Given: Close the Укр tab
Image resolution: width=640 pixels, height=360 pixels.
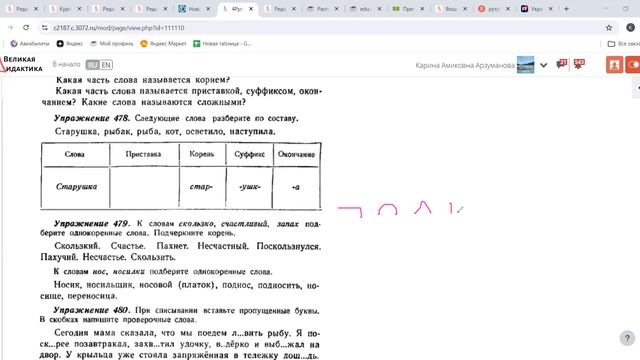Looking at the screenshot, I should pos(551,9).
